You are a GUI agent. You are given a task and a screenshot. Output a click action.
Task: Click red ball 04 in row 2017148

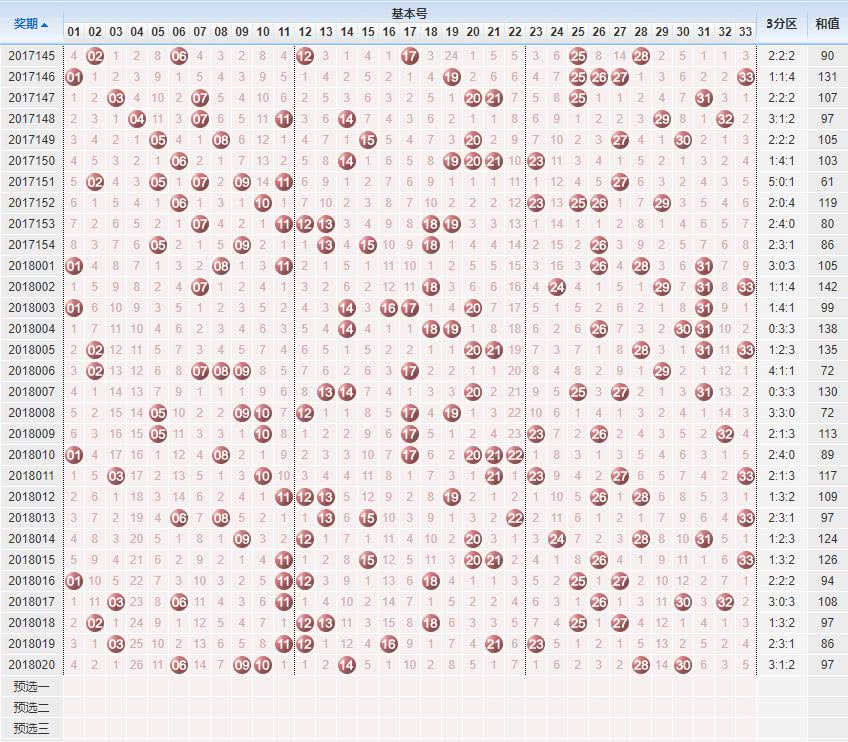point(137,119)
